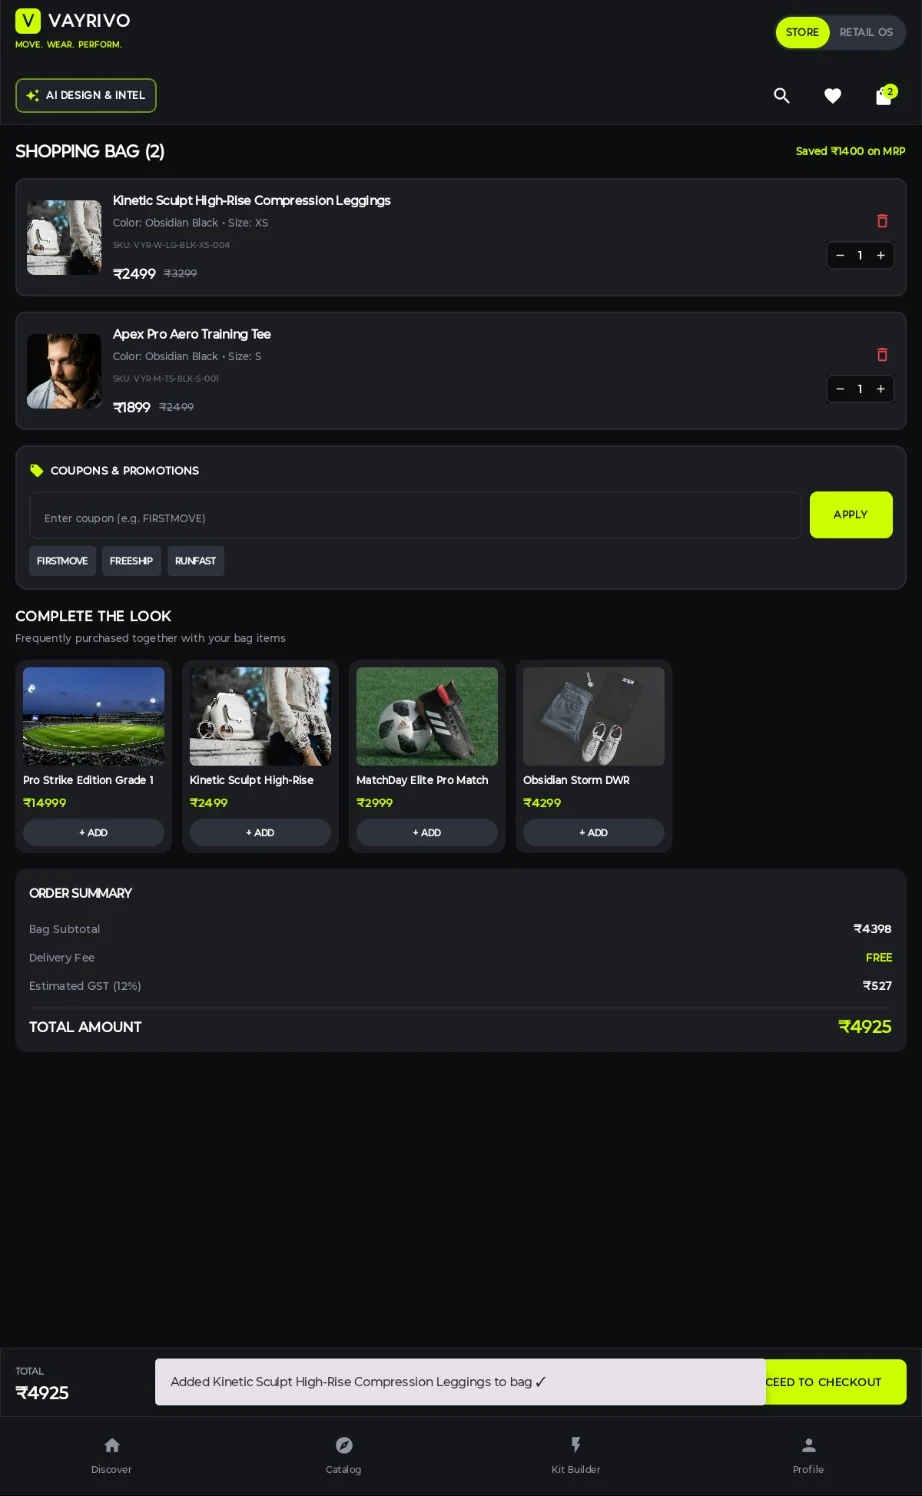Add recommended Kinetic Sculpt High-Rise to bag
922x1496 pixels.
pyautogui.click(x=260, y=833)
